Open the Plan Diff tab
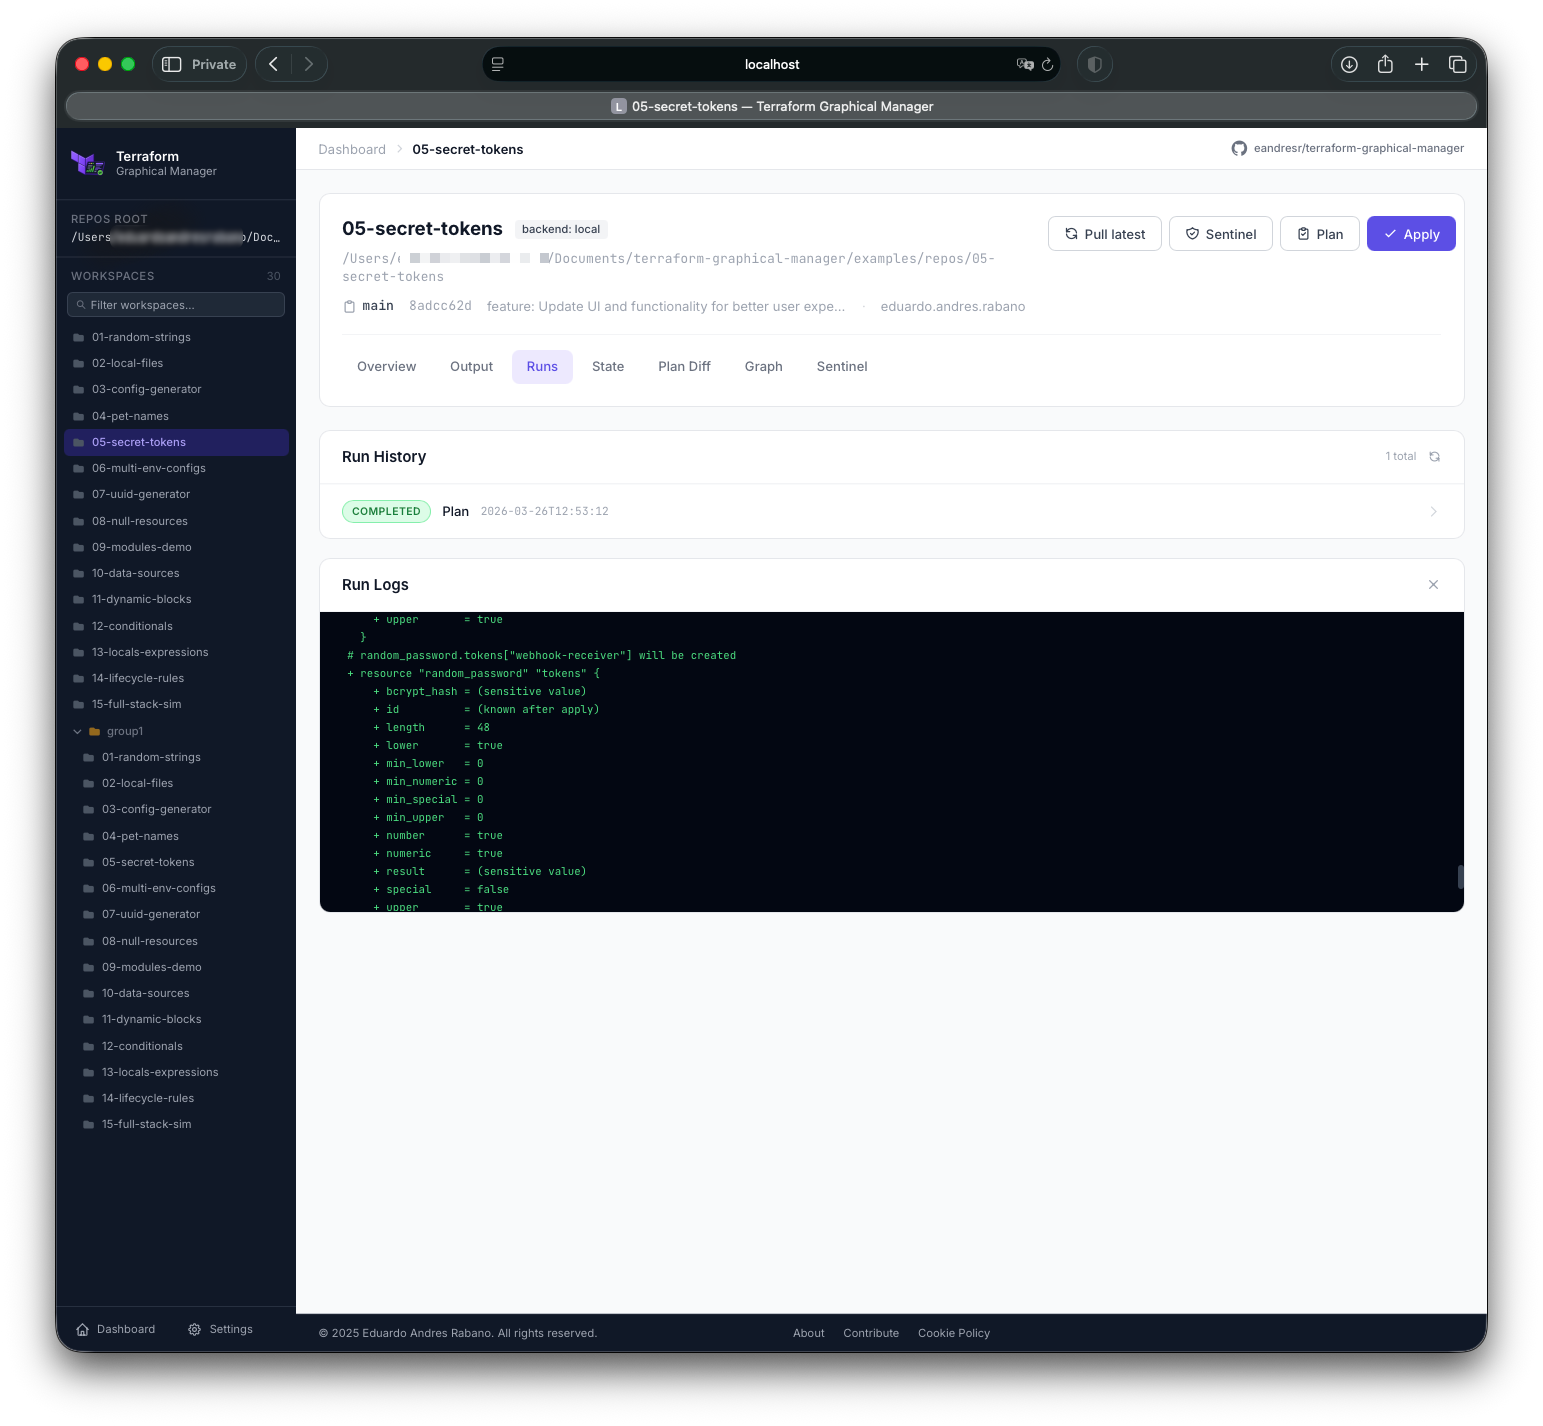The image size is (1543, 1426). click(684, 367)
